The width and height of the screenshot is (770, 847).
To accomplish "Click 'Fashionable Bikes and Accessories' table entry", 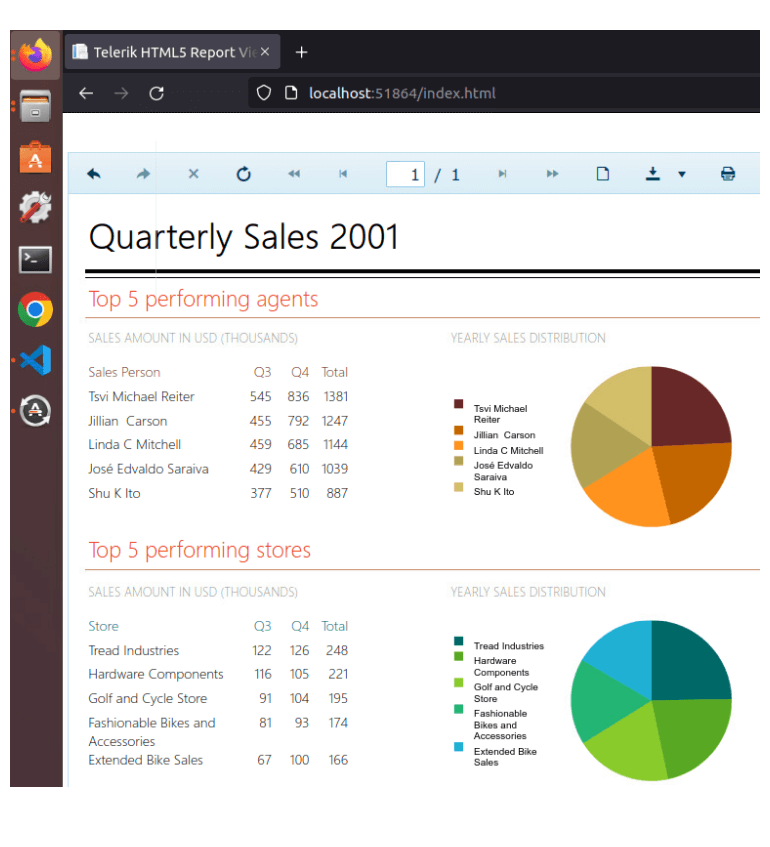I will point(152,732).
